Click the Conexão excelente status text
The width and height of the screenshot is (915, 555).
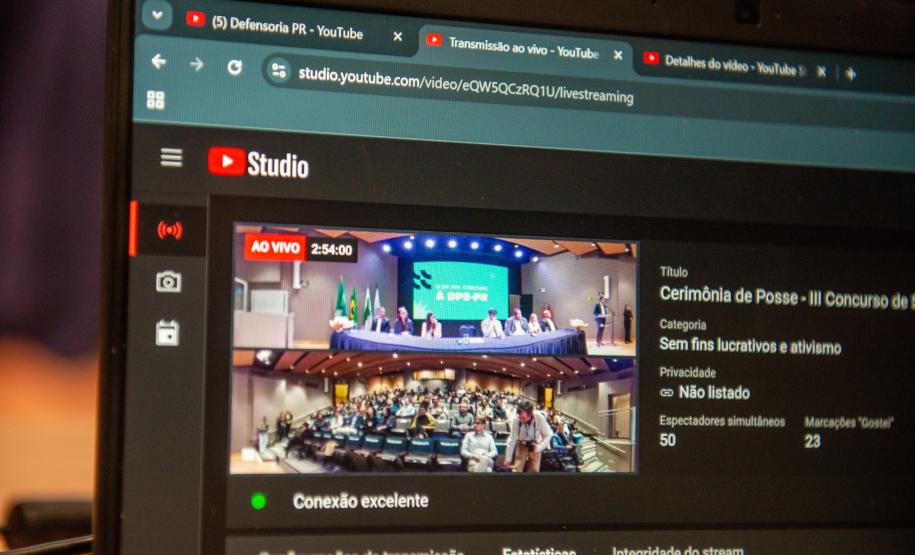(x=361, y=501)
